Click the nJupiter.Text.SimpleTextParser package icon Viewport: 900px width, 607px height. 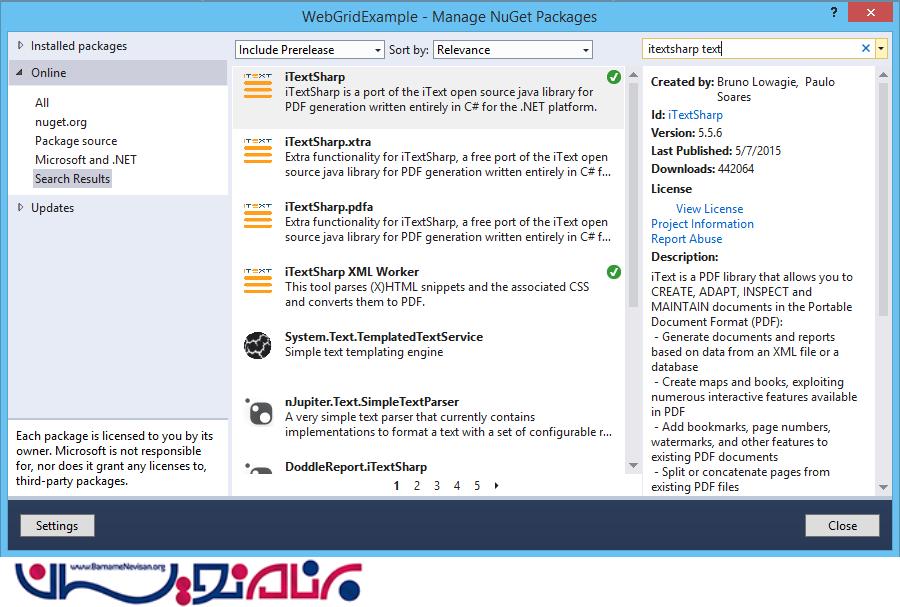258,411
